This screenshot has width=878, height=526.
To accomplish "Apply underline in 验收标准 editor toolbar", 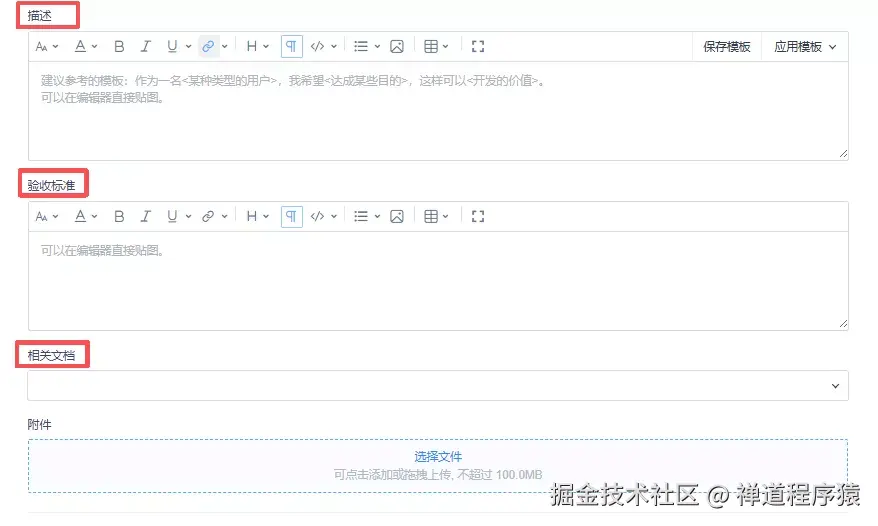I will (x=172, y=216).
